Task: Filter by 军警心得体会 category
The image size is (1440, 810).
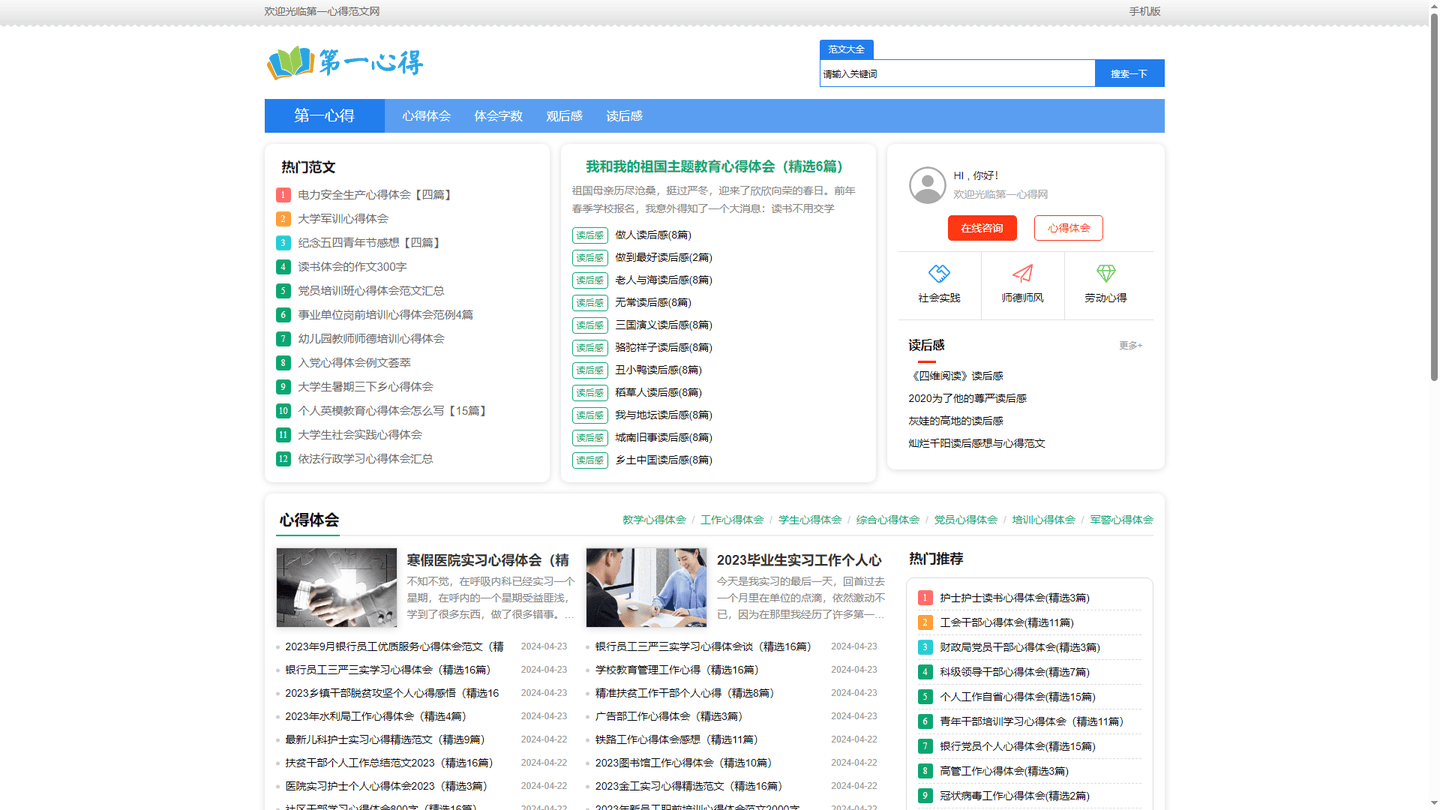Action: coord(1121,520)
